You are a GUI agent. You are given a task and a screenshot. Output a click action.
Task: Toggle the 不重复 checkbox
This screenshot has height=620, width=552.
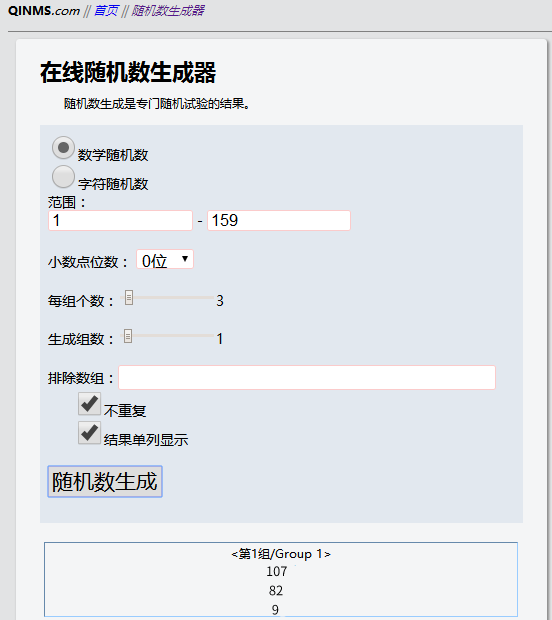tap(89, 403)
